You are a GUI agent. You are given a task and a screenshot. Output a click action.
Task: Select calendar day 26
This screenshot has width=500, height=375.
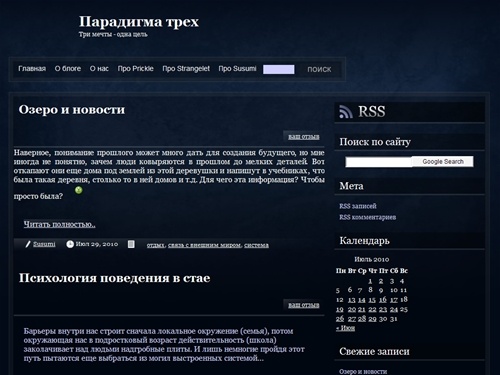pyautogui.click(x=340, y=319)
